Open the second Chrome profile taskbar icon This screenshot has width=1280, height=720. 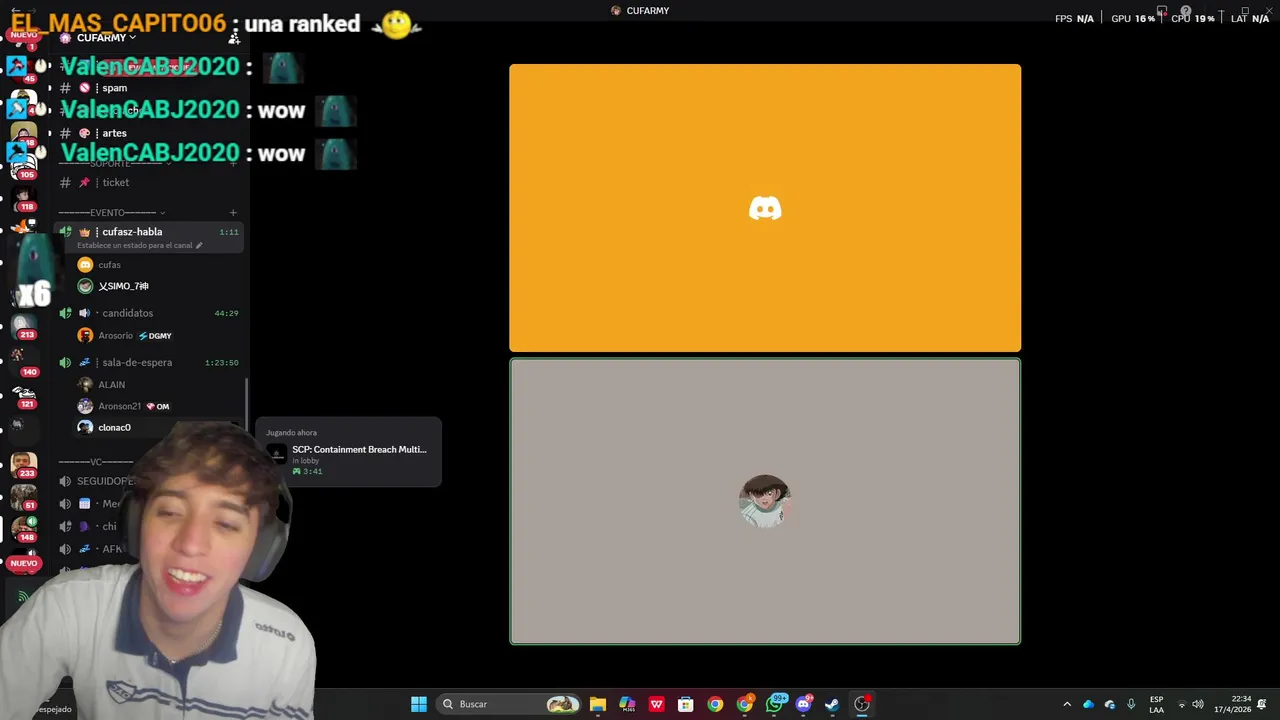coord(745,704)
